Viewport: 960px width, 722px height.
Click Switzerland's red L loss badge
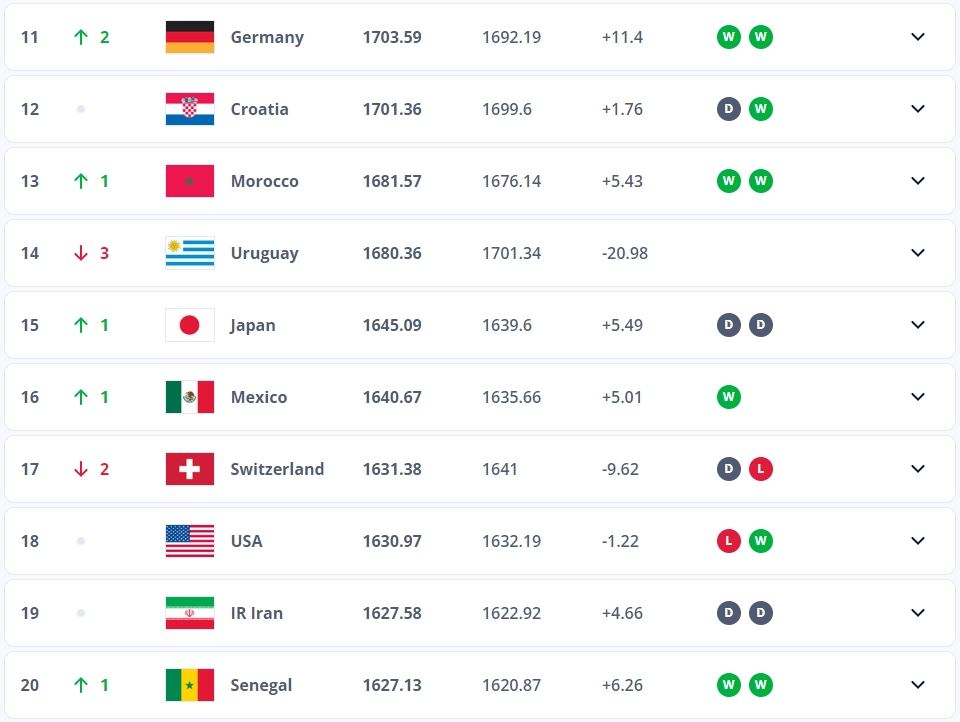click(760, 469)
